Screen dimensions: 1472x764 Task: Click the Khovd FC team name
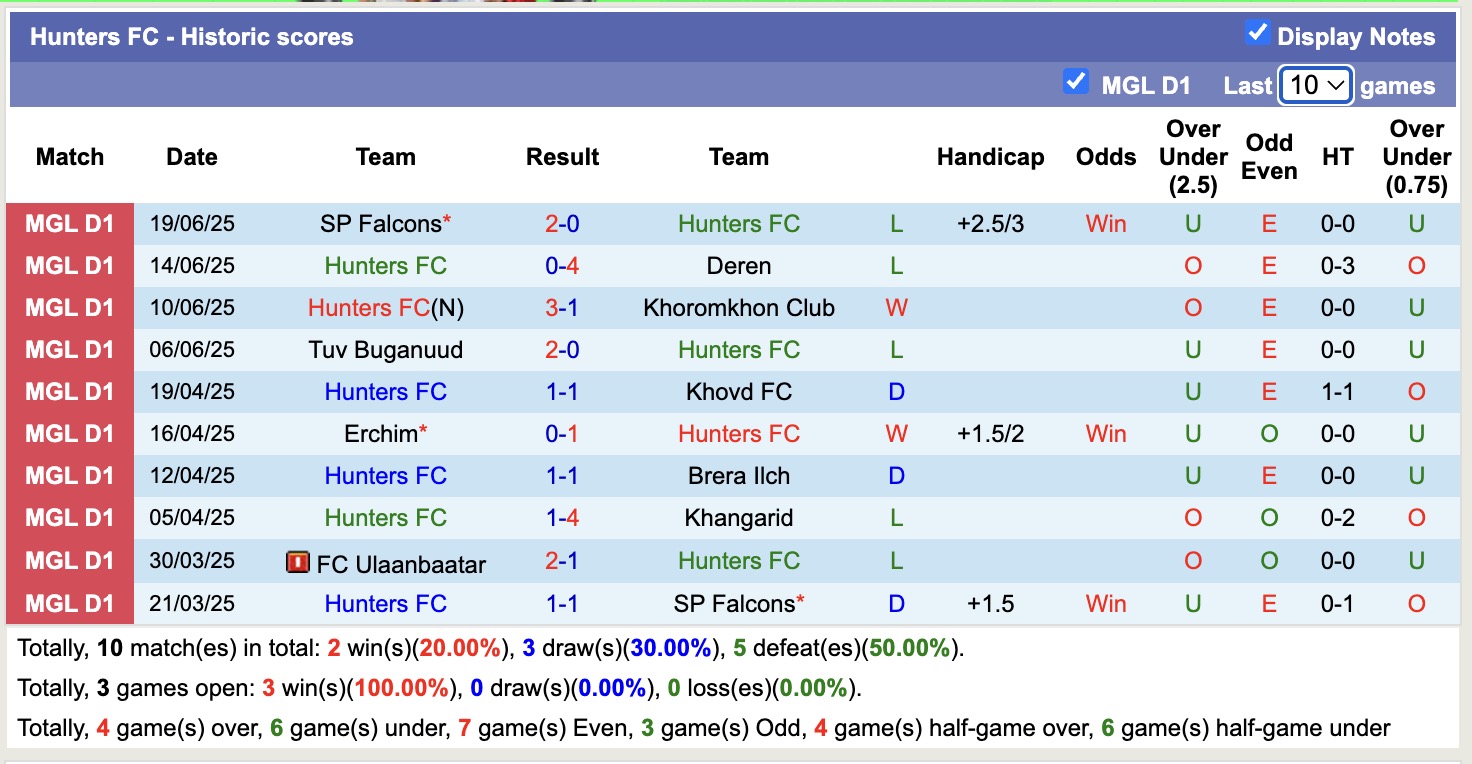(x=739, y=392)
